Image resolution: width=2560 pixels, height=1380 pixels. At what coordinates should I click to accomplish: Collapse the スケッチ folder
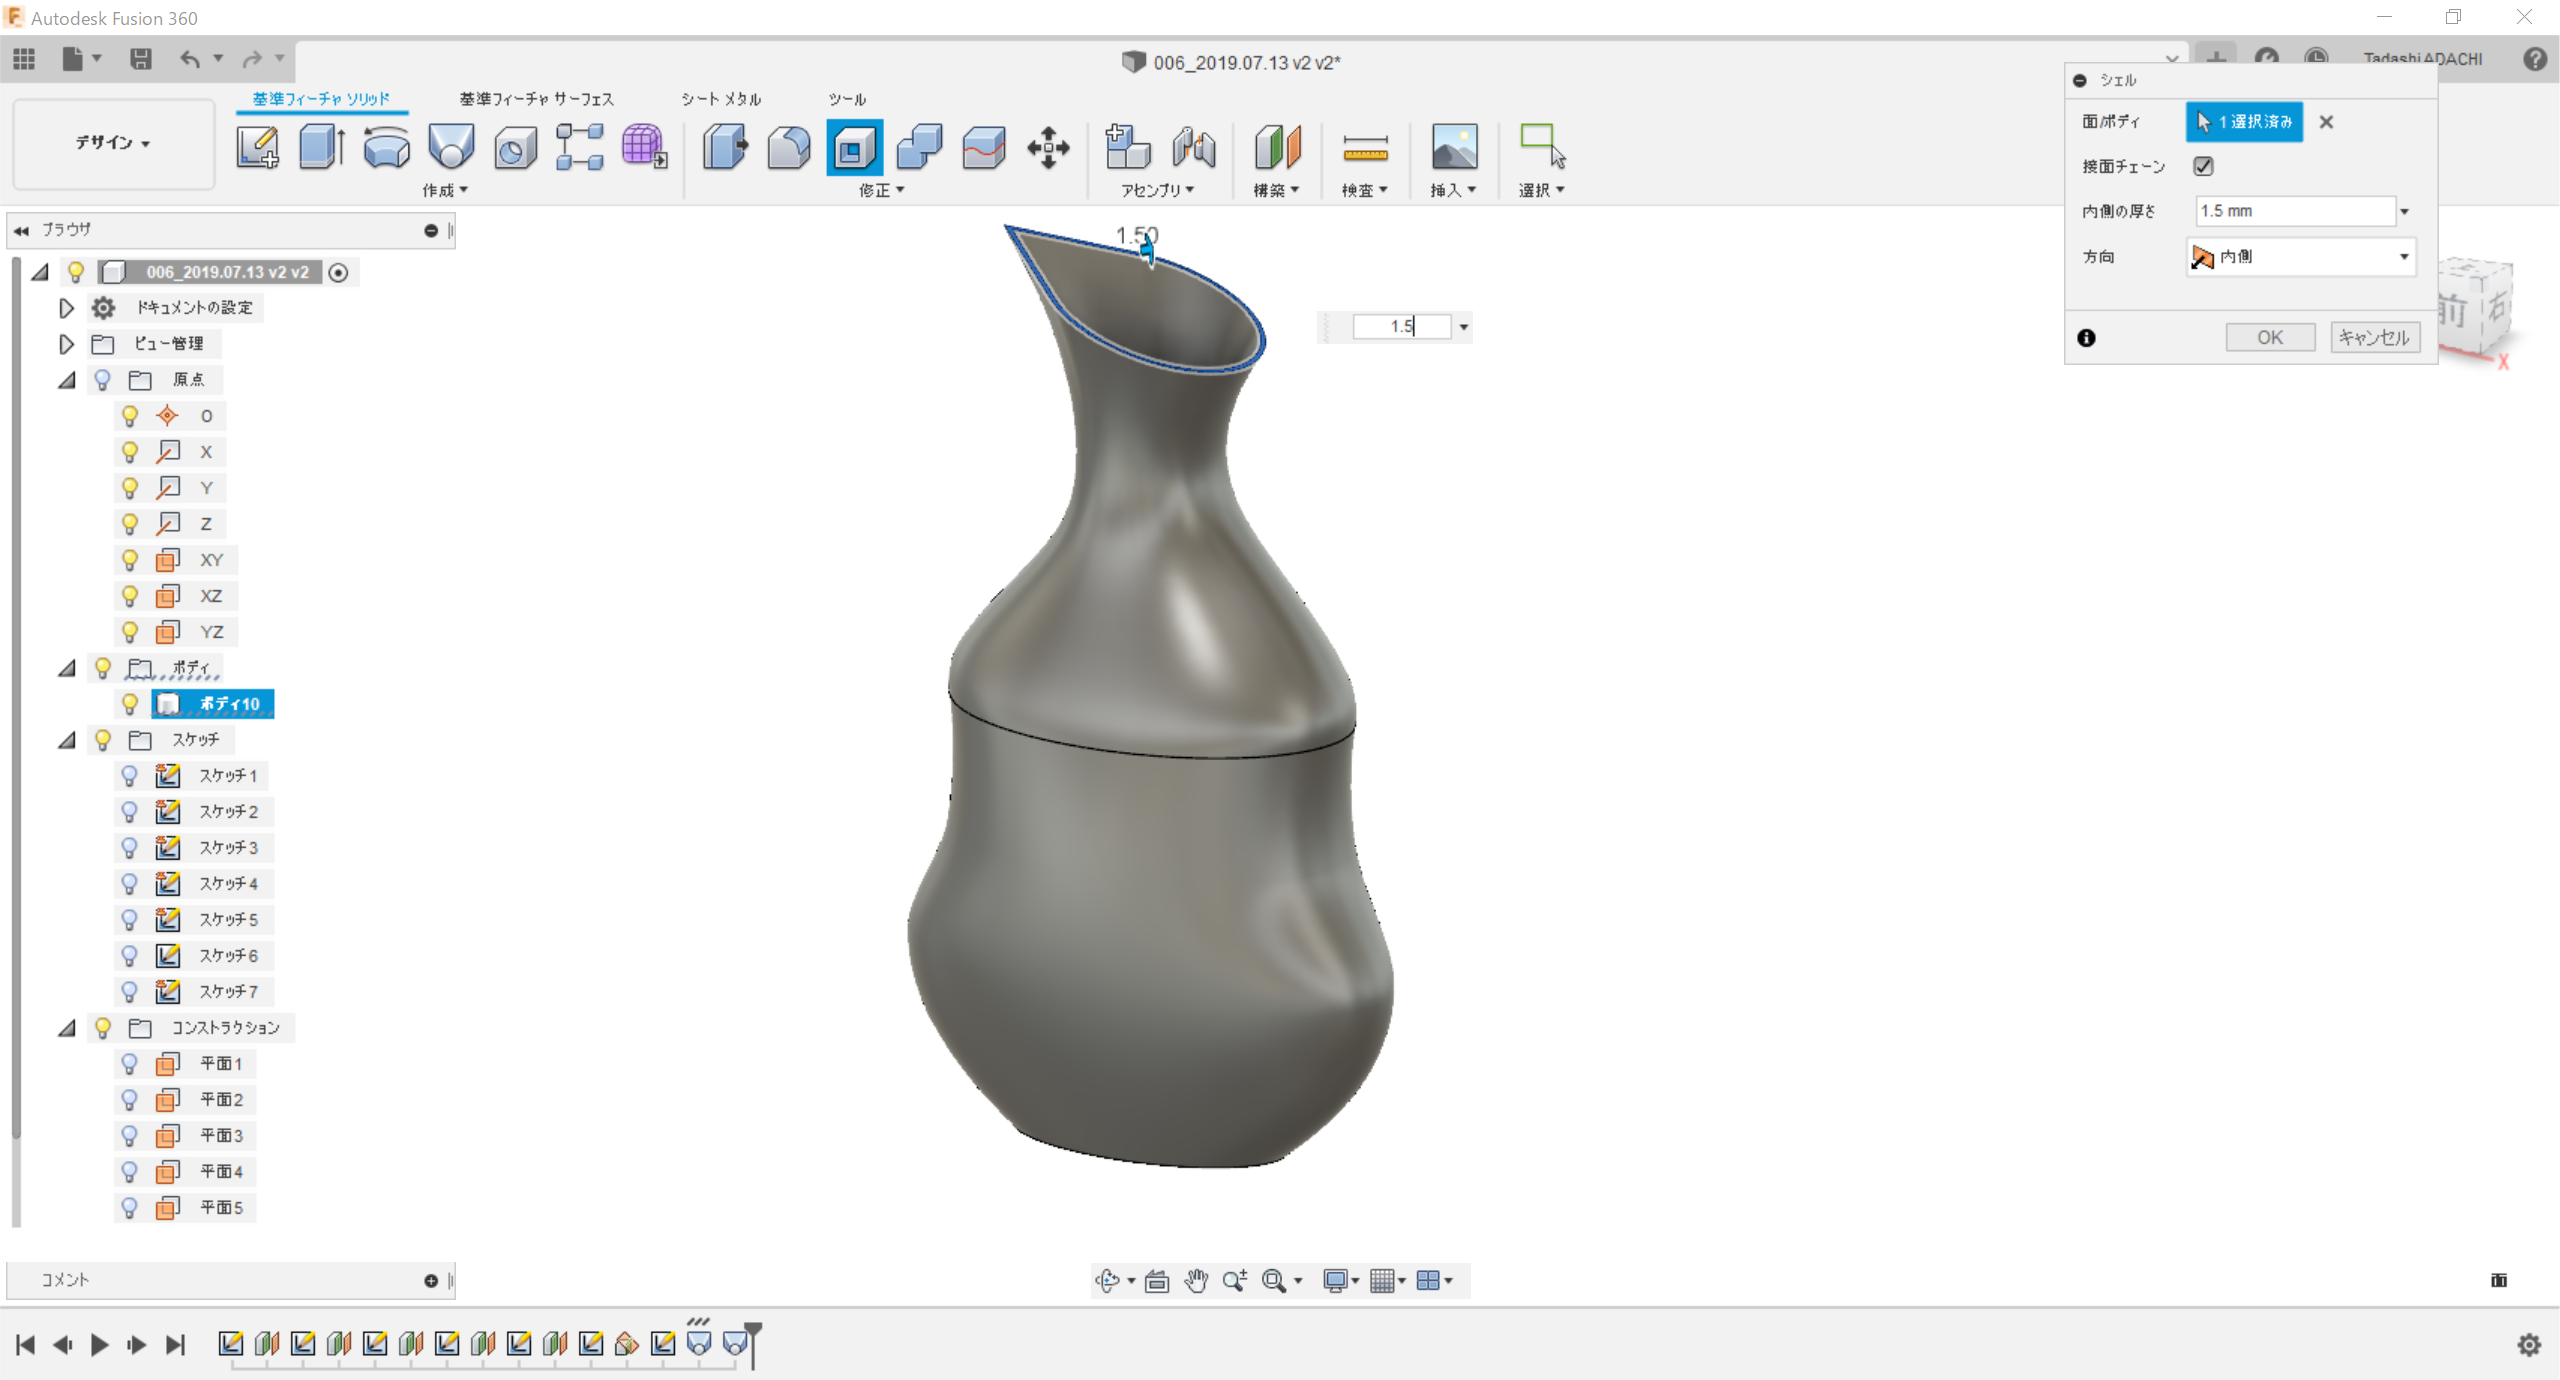(66, 740)
